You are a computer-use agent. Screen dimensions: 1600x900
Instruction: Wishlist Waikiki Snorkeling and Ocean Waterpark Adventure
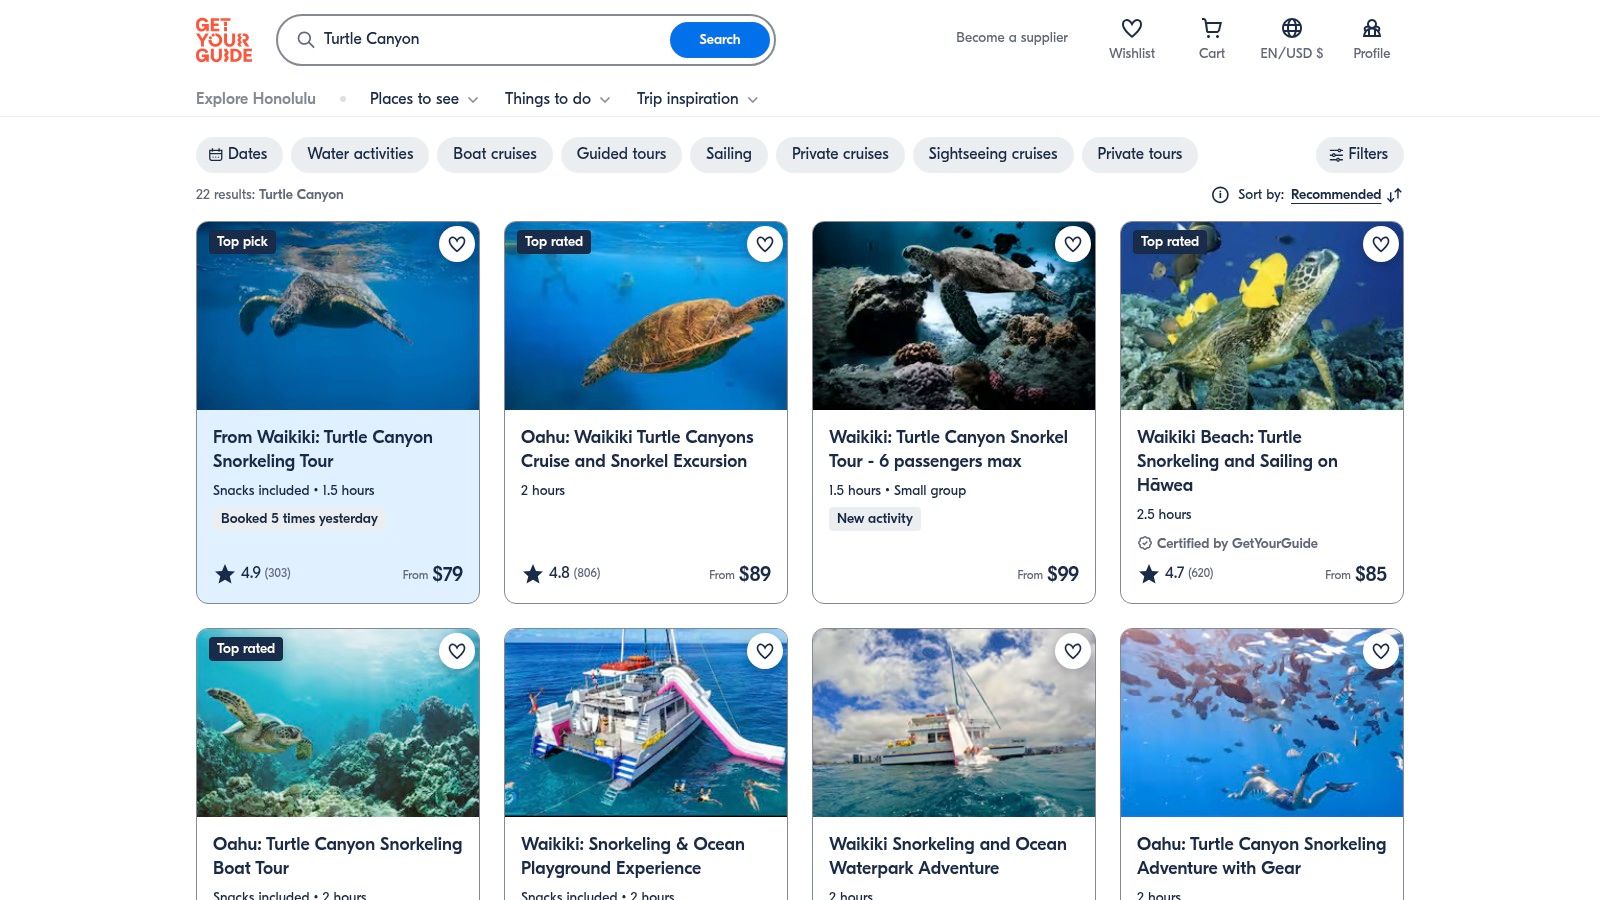click(x=1073, y=651)
